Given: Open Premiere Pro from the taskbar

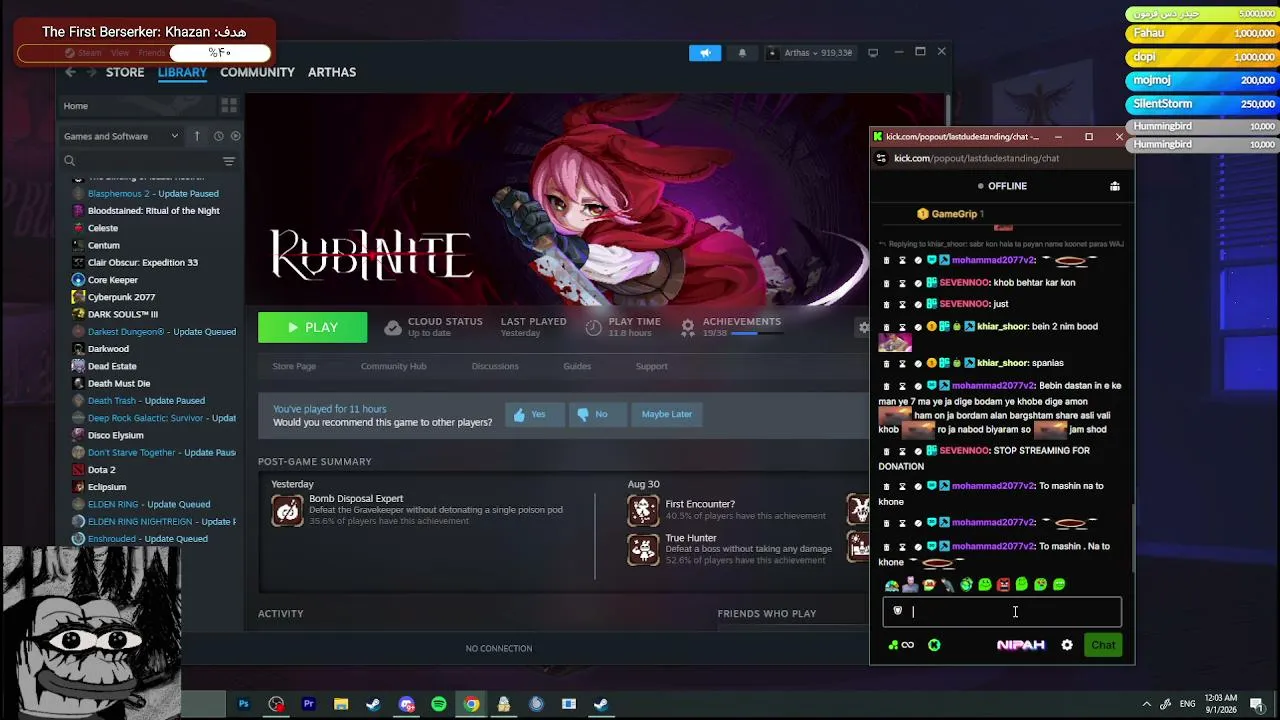Looking at the screenshot, I should click(x=308, y=704).
